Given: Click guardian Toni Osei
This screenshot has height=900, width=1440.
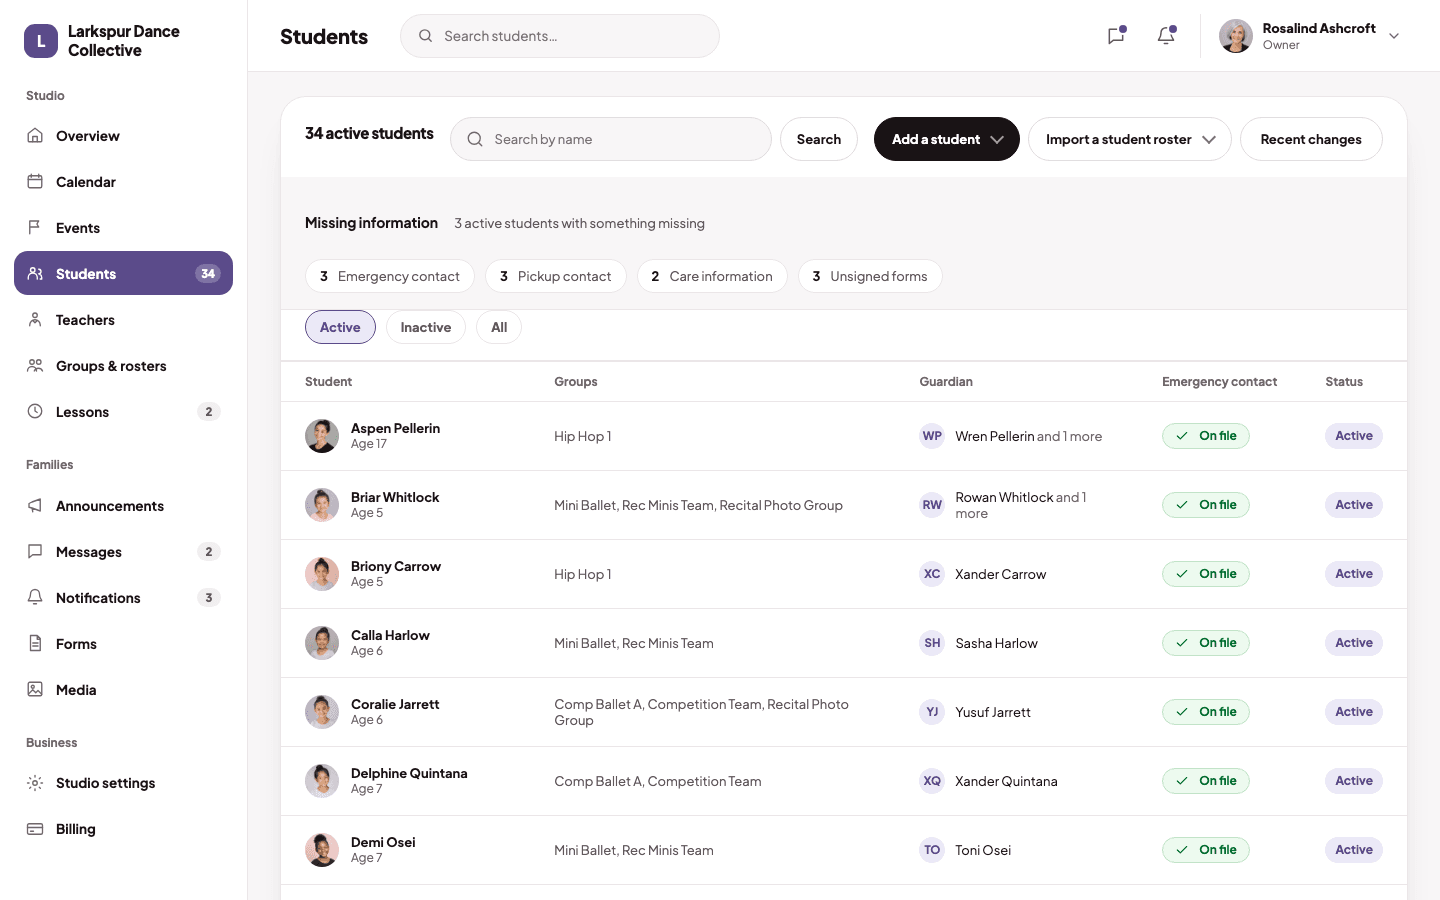Looking at the screenshot, I should 983,850.
